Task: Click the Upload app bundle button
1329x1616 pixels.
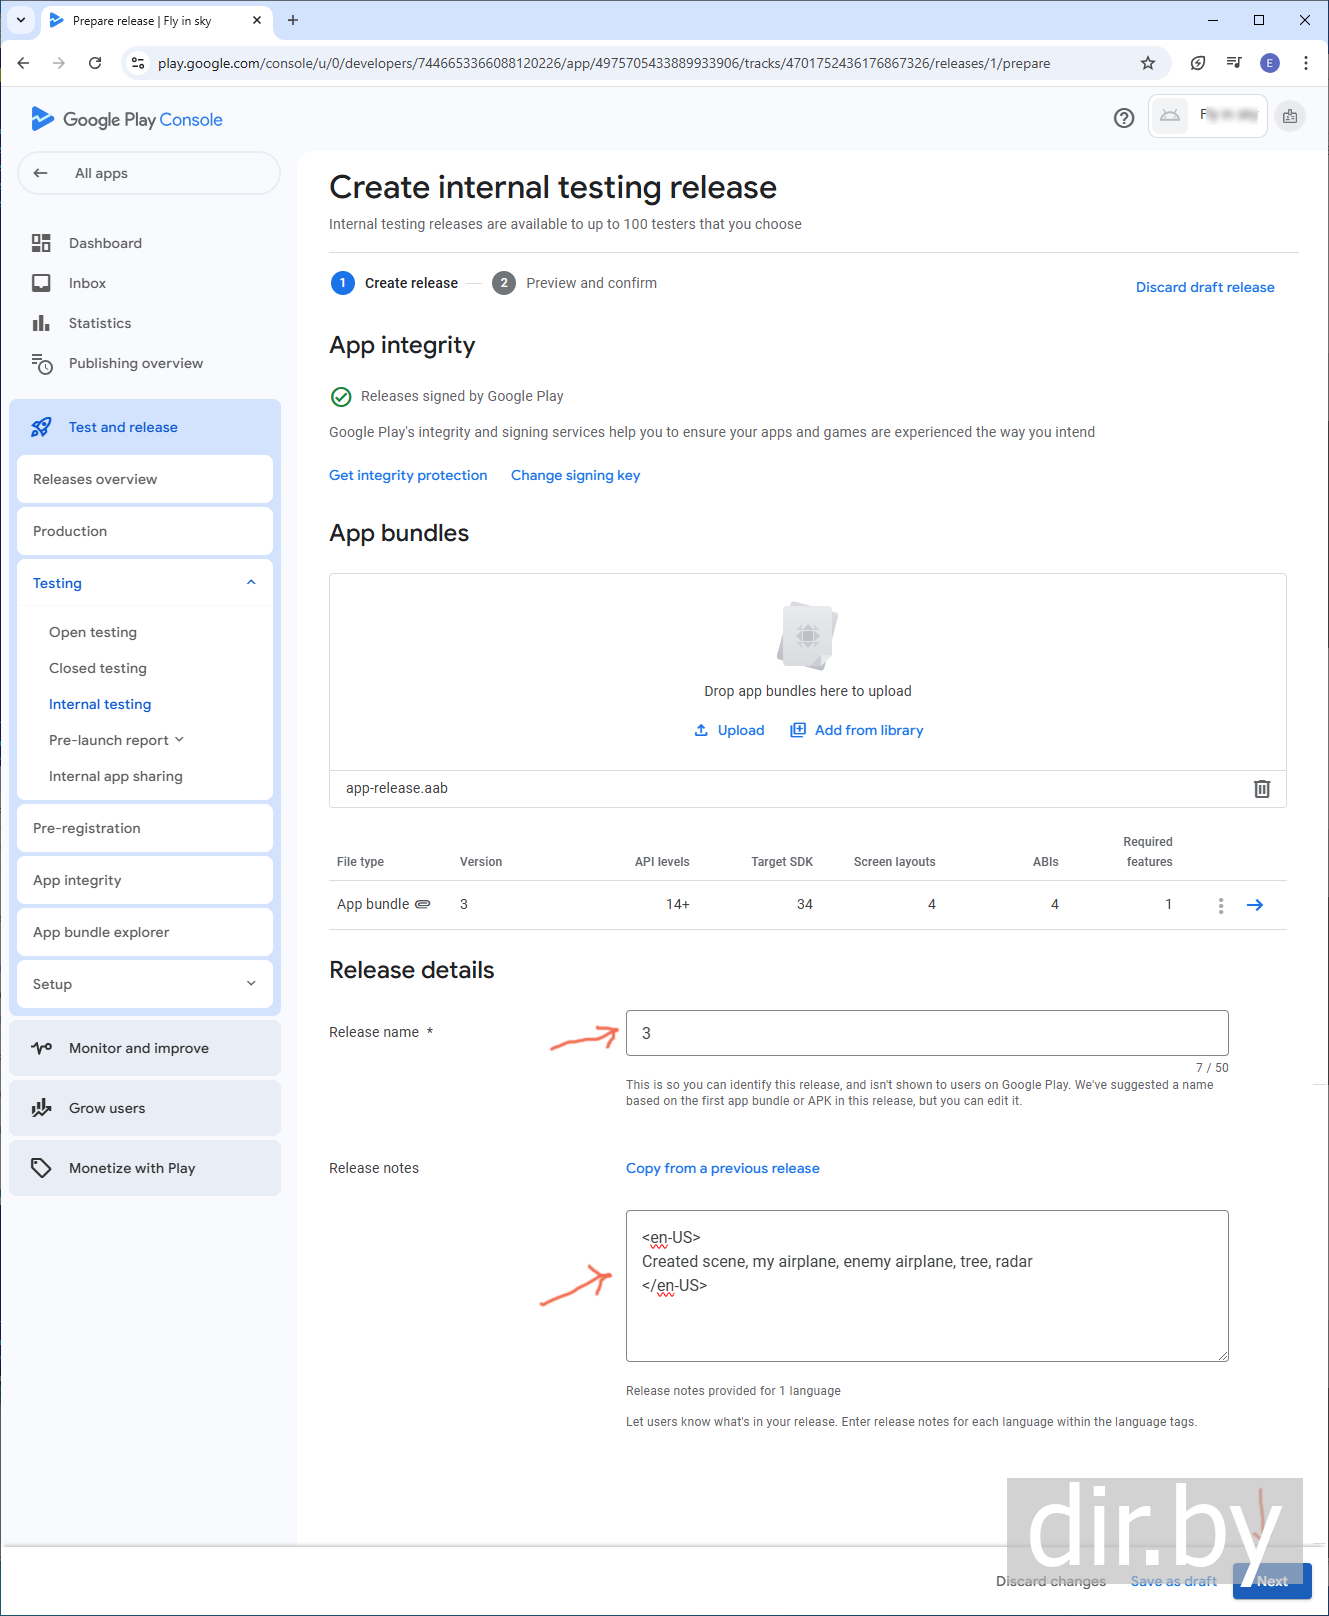Action: [730, 731]
